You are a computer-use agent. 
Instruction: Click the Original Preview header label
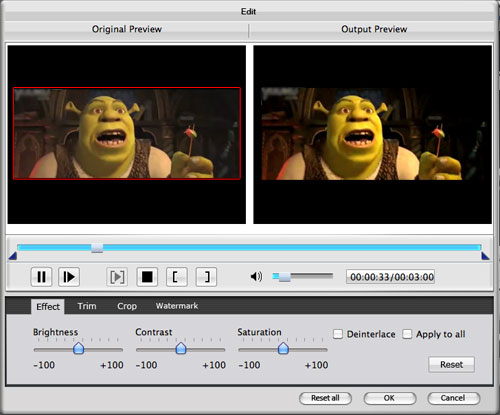(127, 29)
